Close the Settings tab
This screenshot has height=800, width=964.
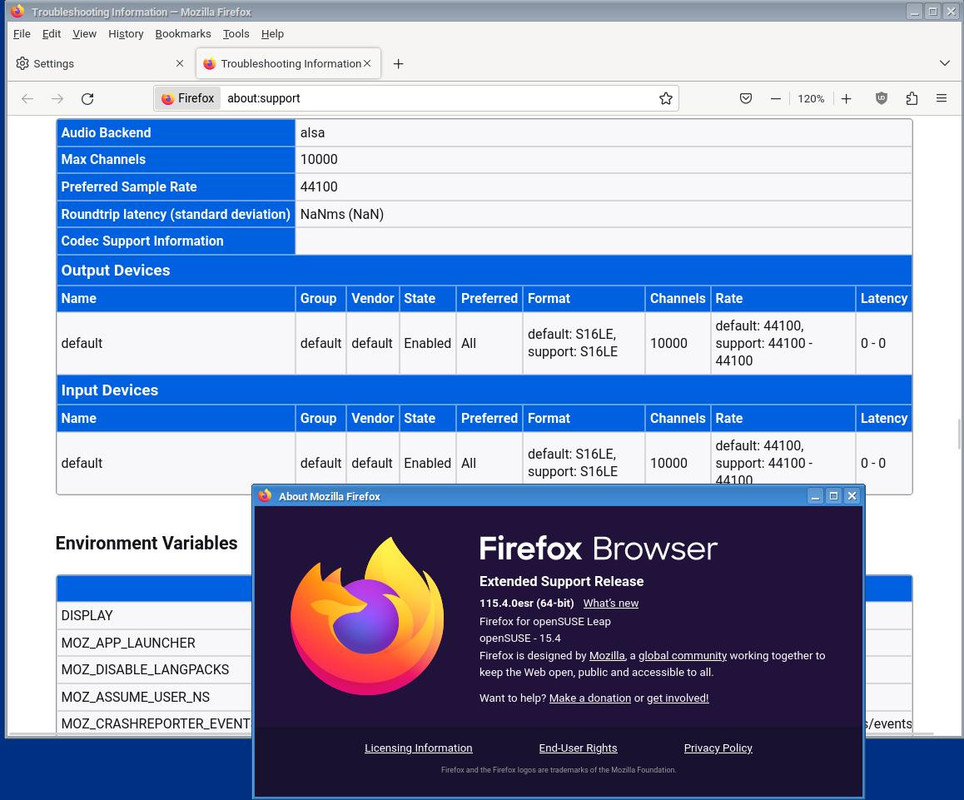pyautogui.click(x=180, y=63)
